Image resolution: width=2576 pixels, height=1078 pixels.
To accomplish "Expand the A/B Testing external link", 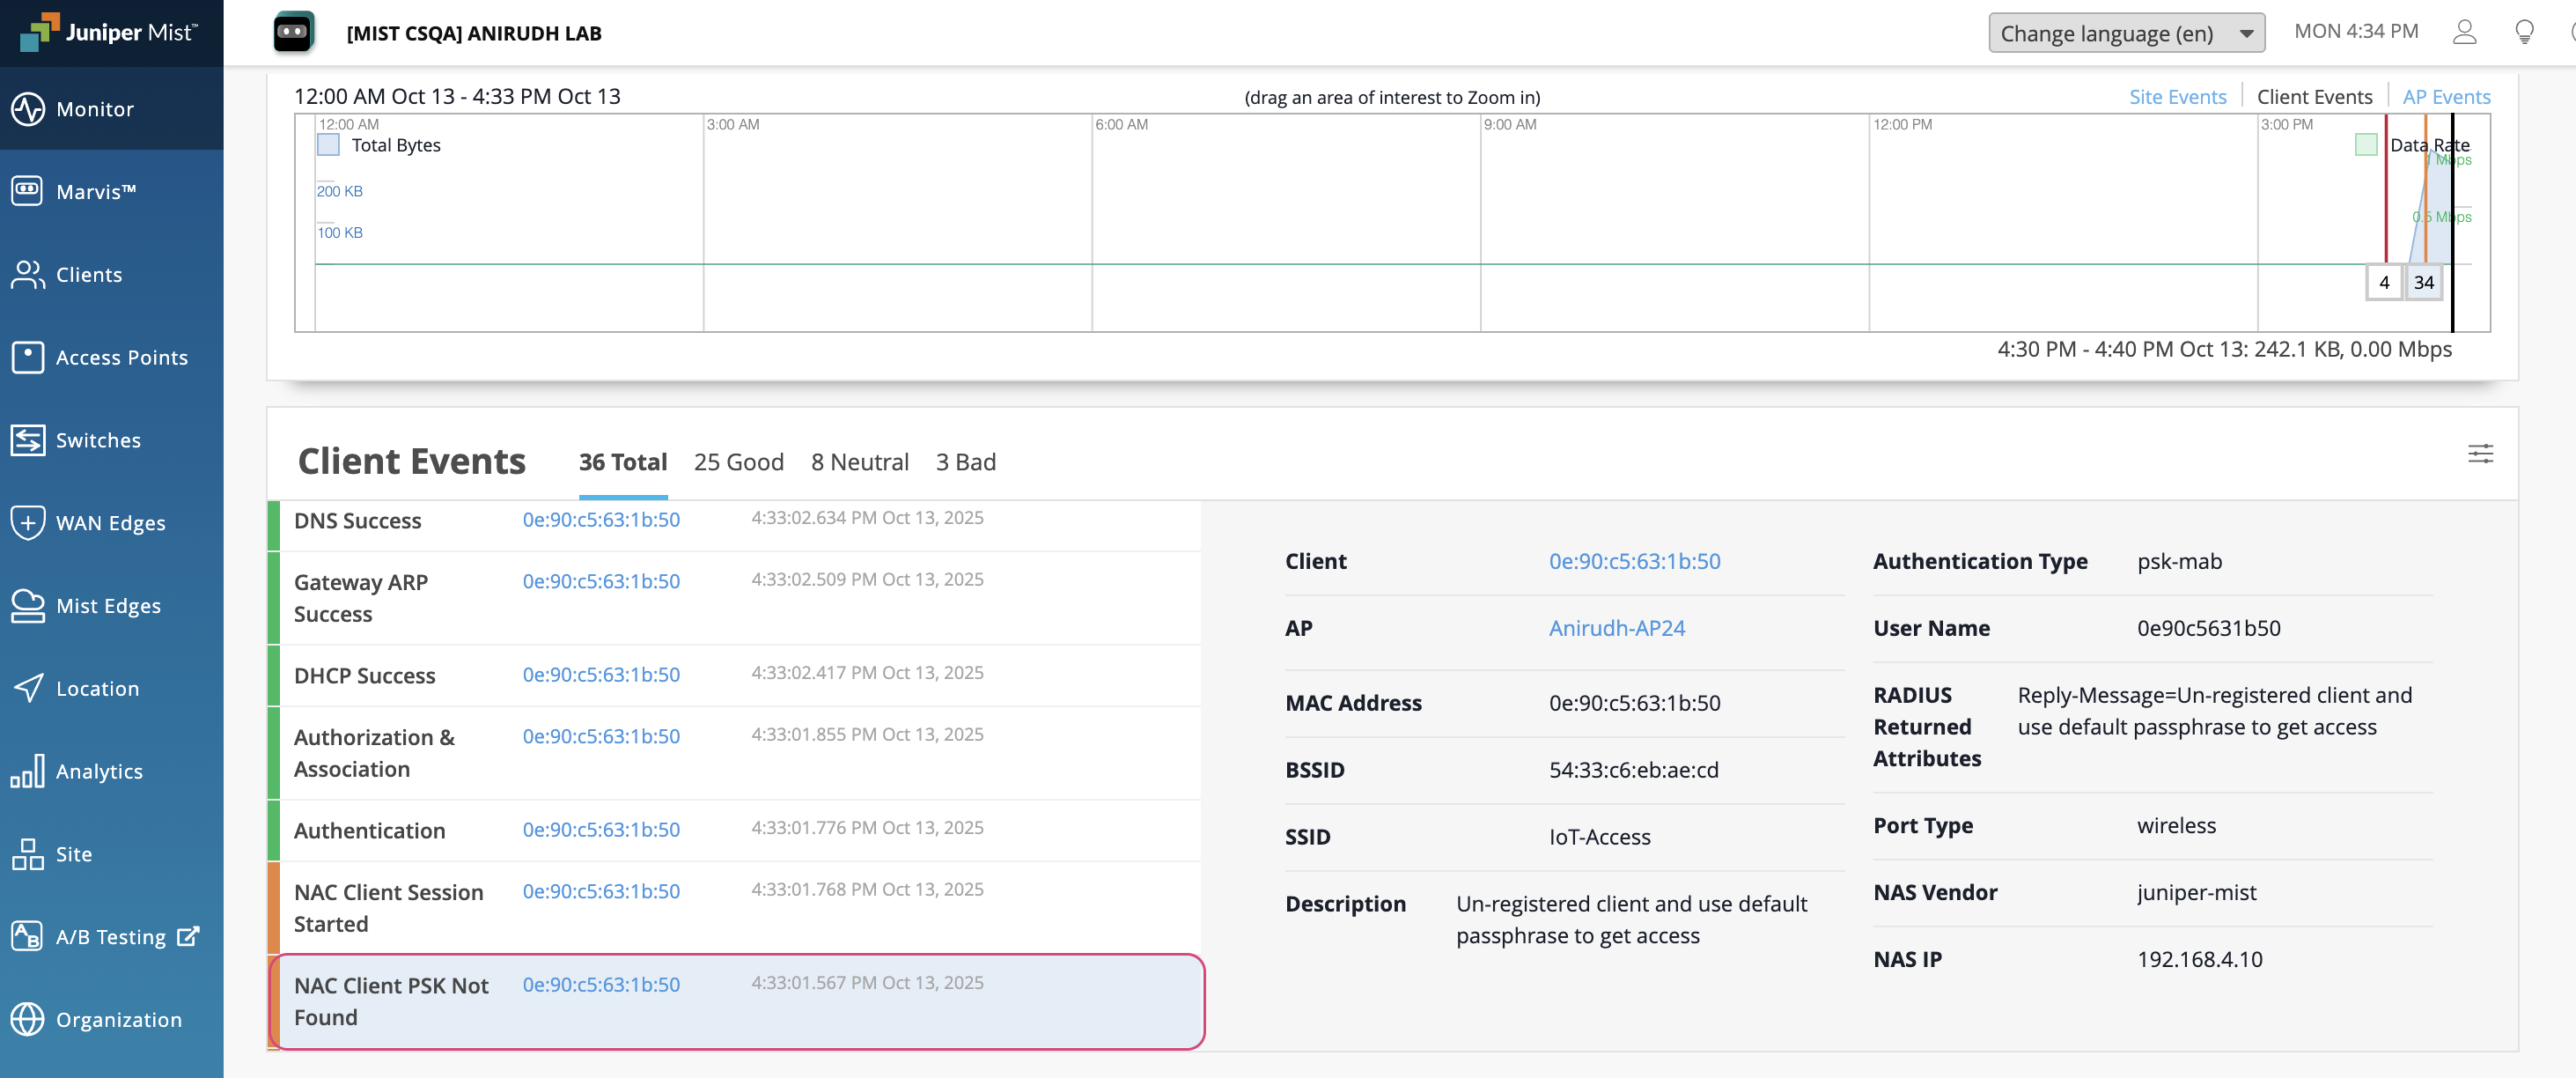I will pos(189,935).
